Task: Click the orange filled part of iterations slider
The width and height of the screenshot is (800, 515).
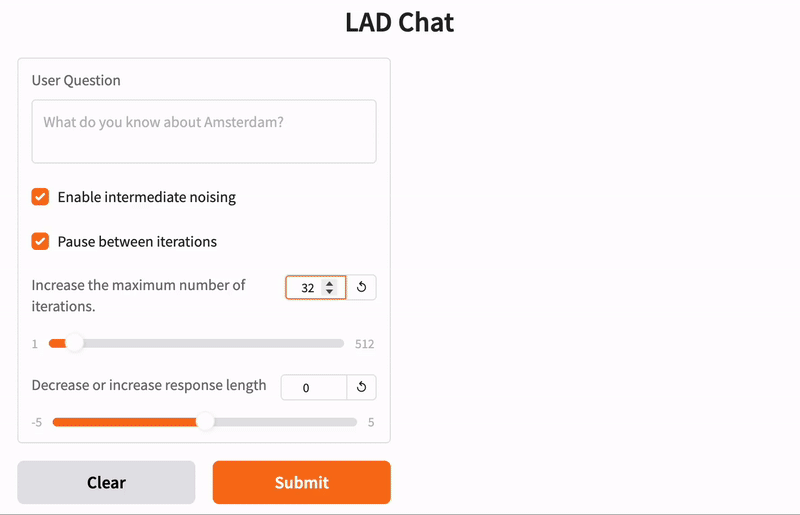Action: click(58, 344)
